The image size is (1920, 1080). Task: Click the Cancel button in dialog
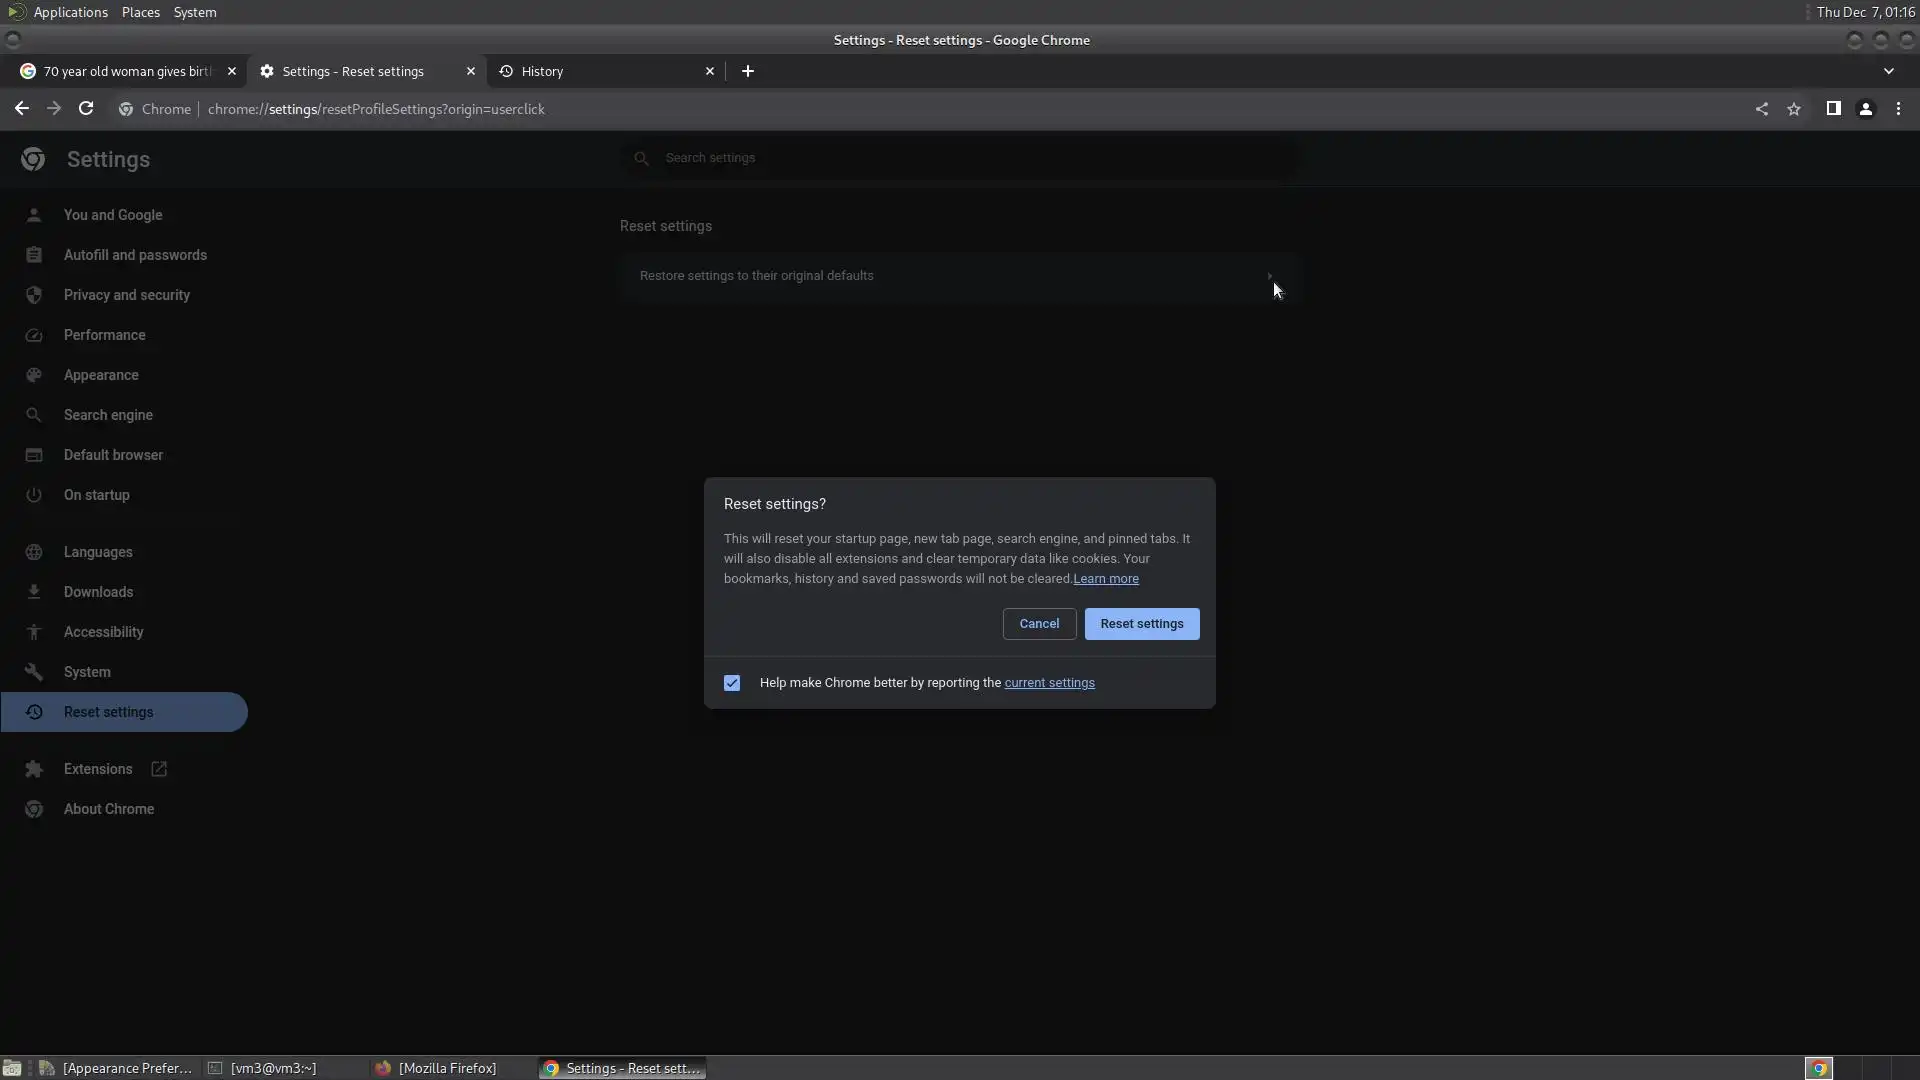point(1039,624)
